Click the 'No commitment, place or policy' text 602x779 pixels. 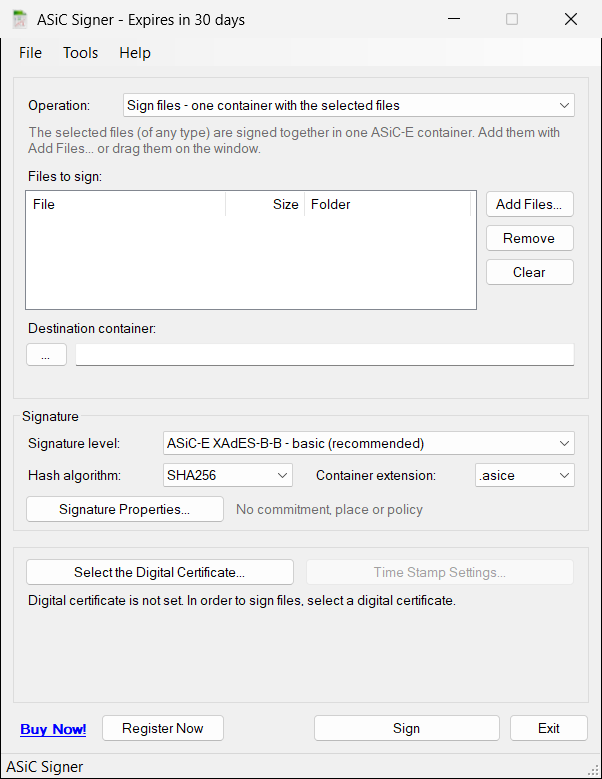(329, 510)
